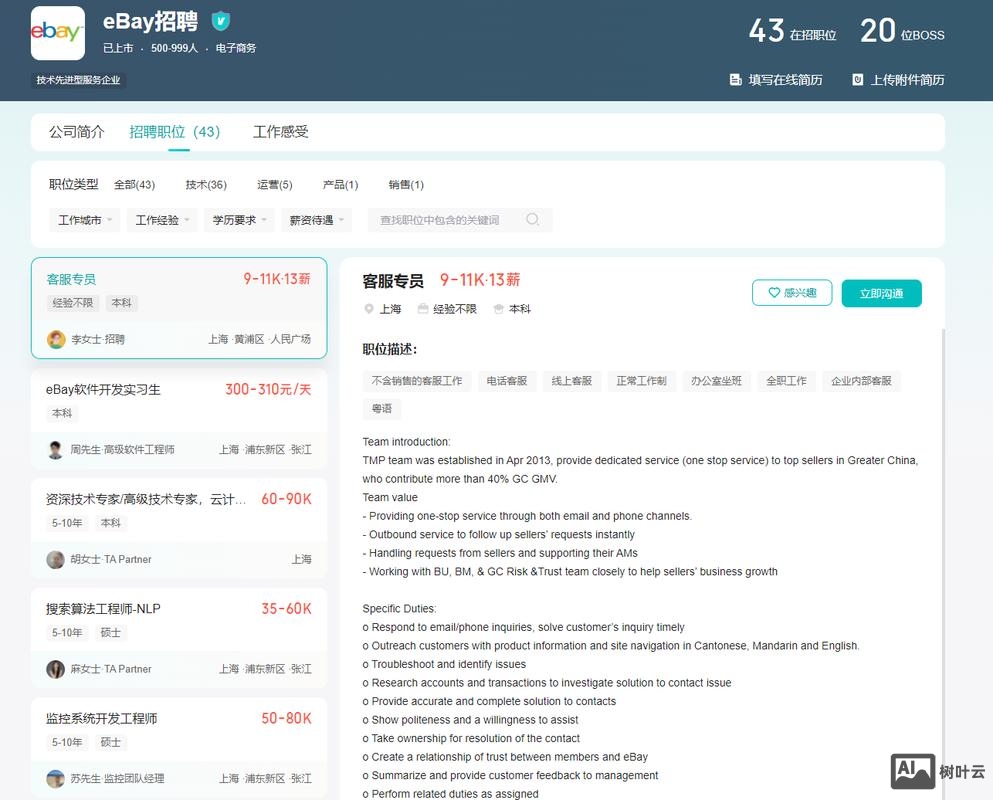This screenshot has height=800, width=993.
Task: Click the job keyword search input field
Action: (x=445, y=220)
